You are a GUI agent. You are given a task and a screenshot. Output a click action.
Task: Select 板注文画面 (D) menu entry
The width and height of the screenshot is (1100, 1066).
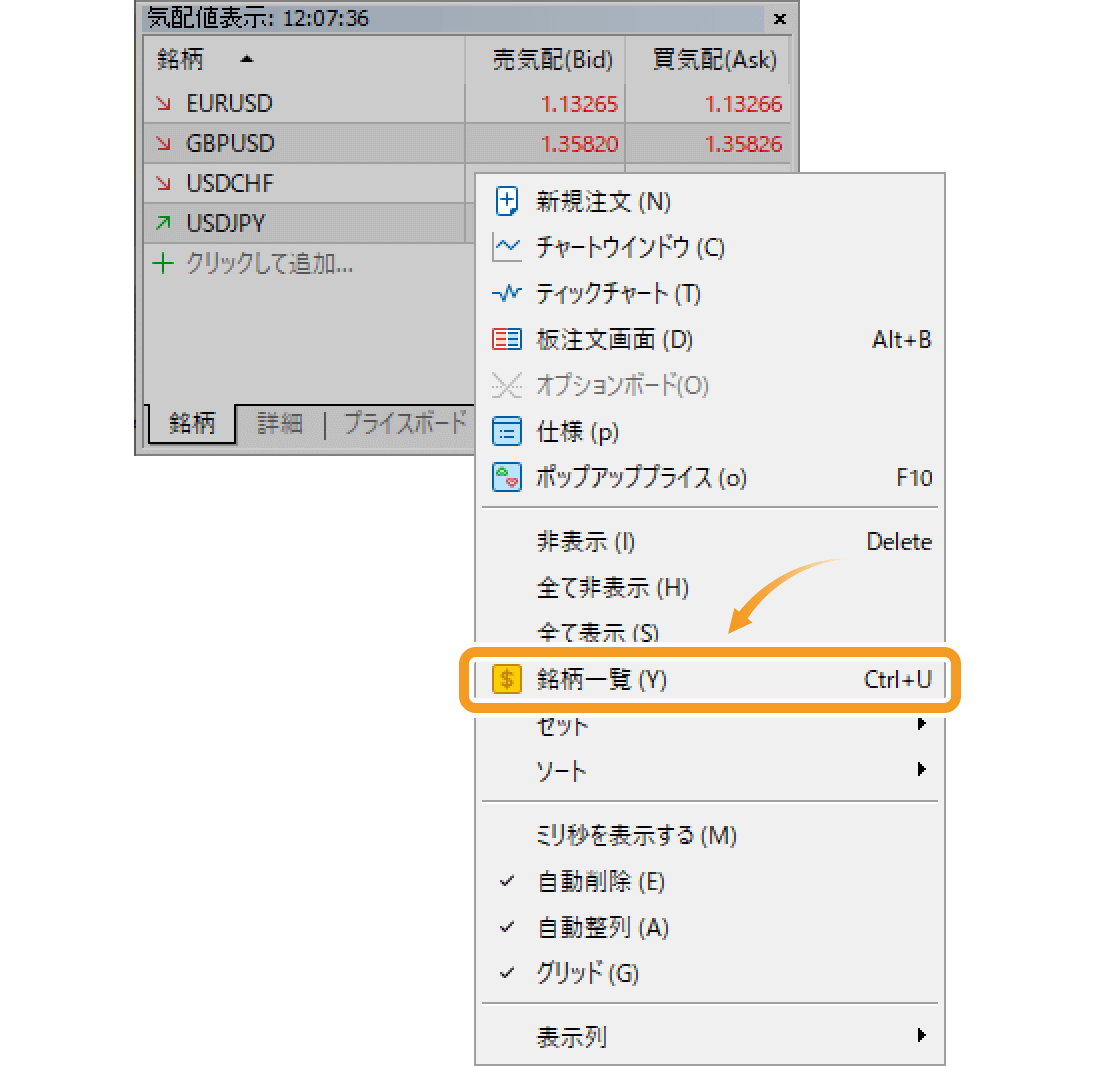click(x=709, y=339)
